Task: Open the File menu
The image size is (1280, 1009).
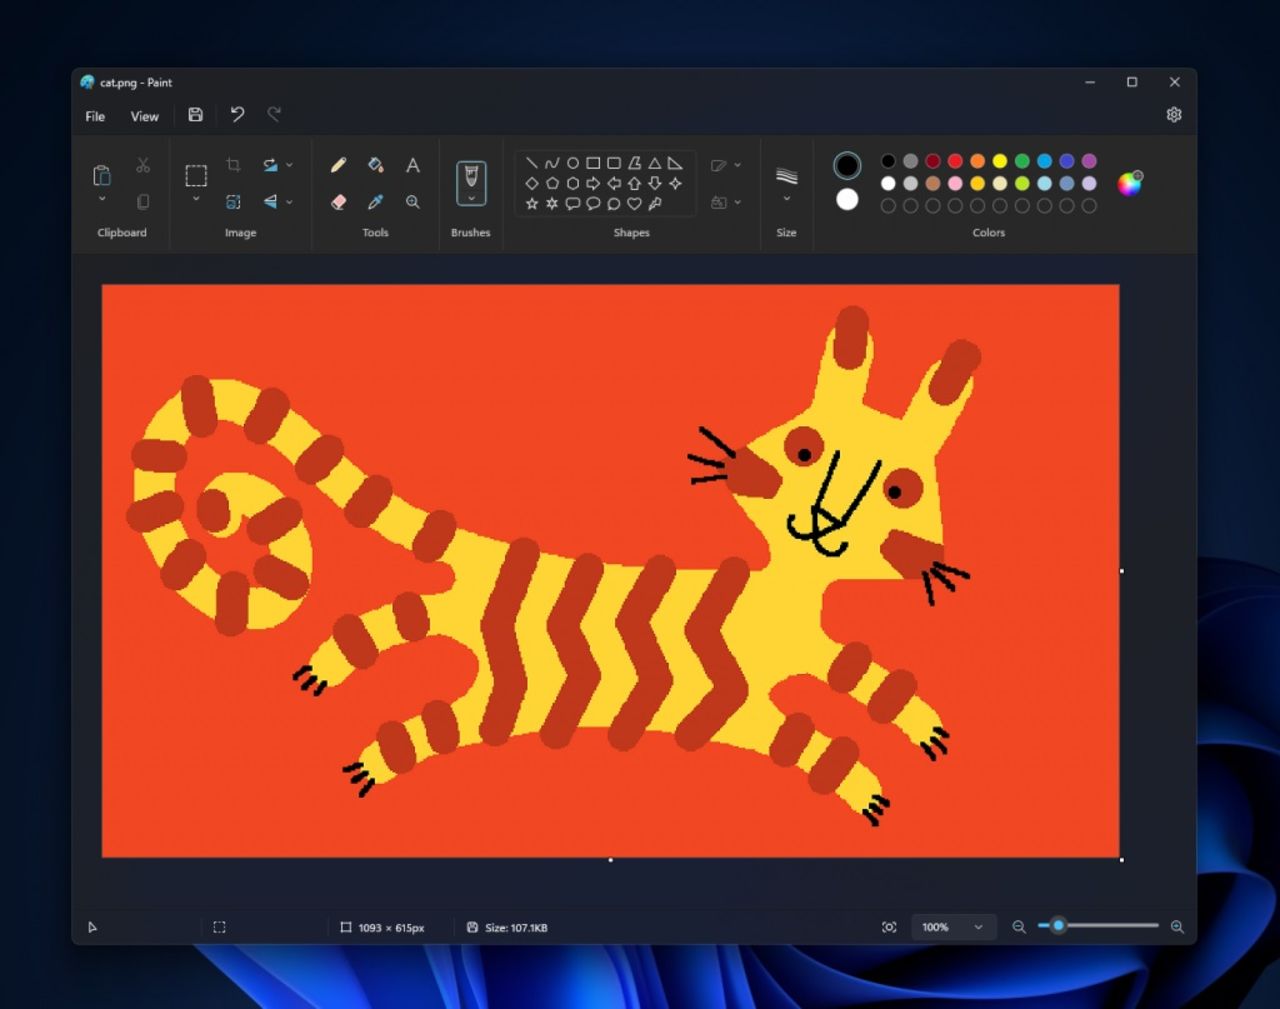Action: coord(93,116)
